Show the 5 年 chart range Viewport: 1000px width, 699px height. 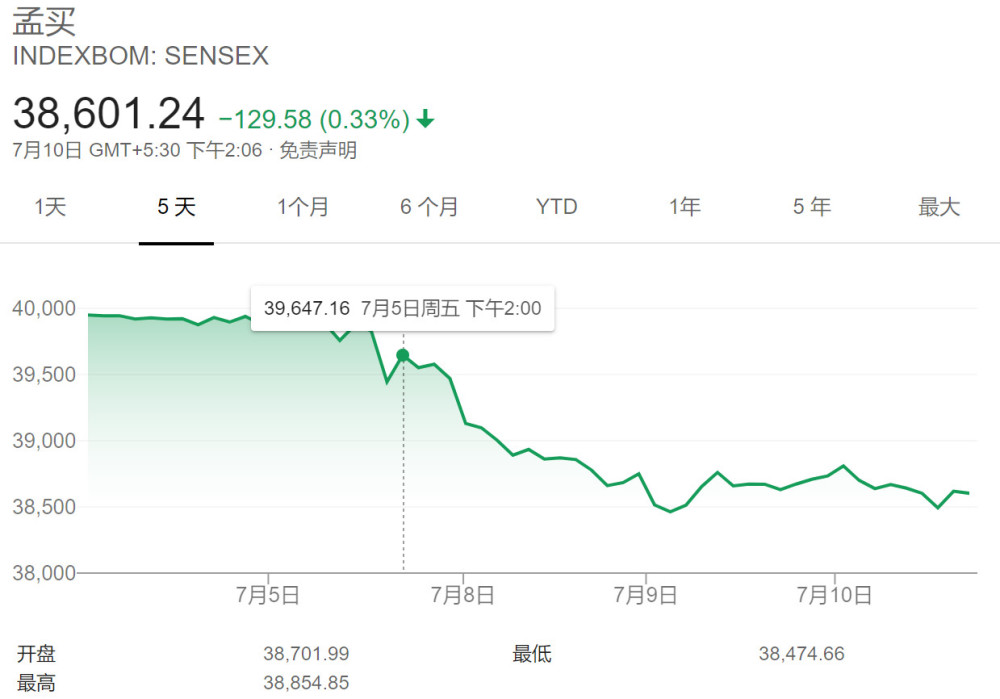812,207
